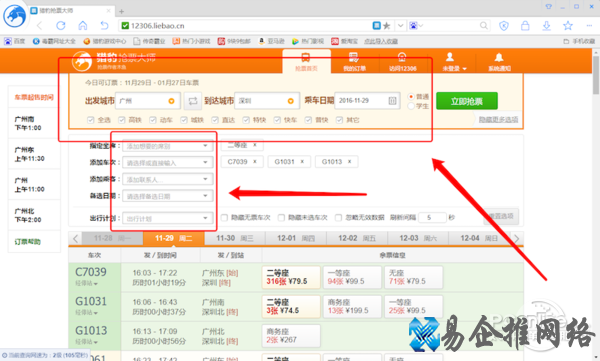Switch to 抢票首页 tab

pyautogui.click(x=306, y=61)
